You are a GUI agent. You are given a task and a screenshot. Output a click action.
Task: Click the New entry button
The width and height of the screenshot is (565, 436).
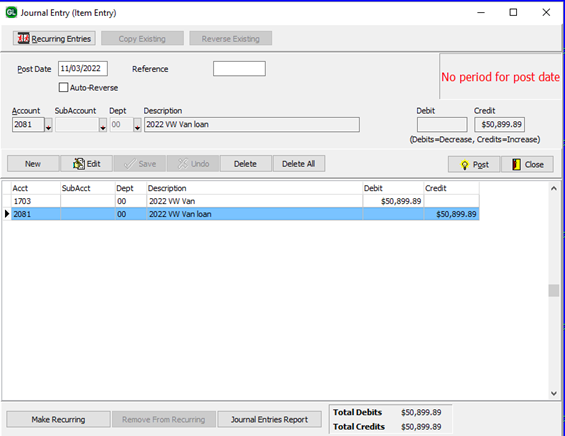[33, 164]
